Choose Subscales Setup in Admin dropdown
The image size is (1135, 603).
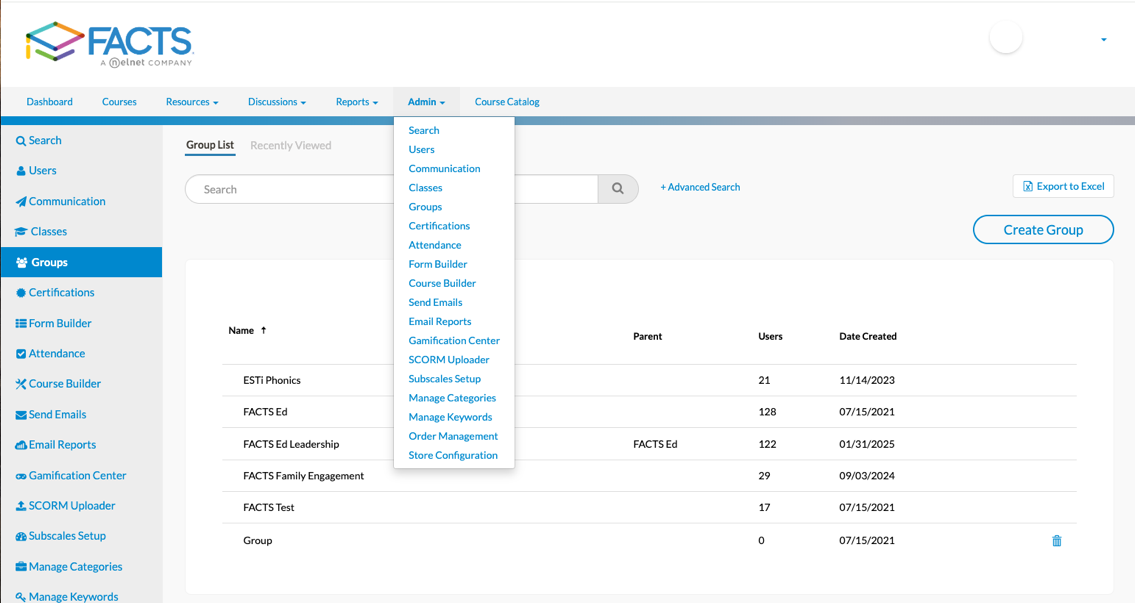coord(444,379)
